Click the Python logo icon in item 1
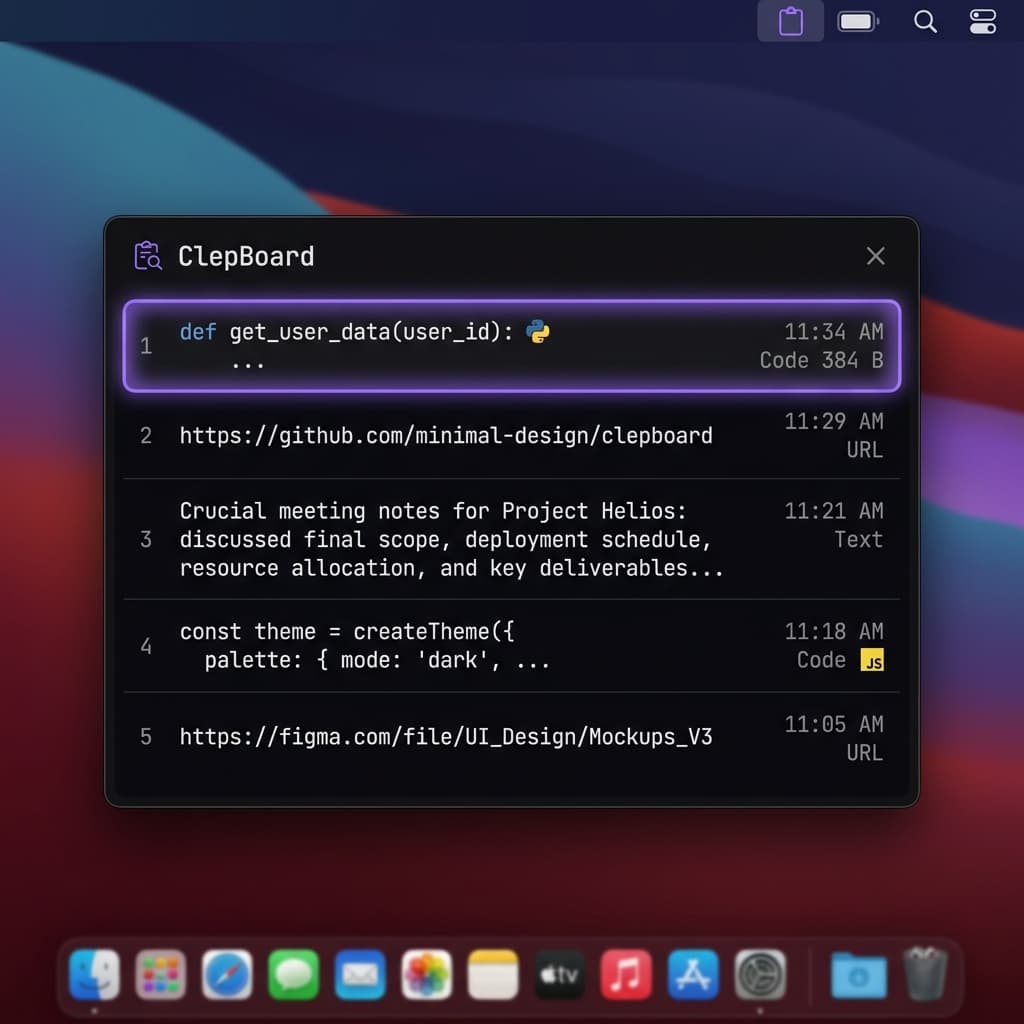 537,332
